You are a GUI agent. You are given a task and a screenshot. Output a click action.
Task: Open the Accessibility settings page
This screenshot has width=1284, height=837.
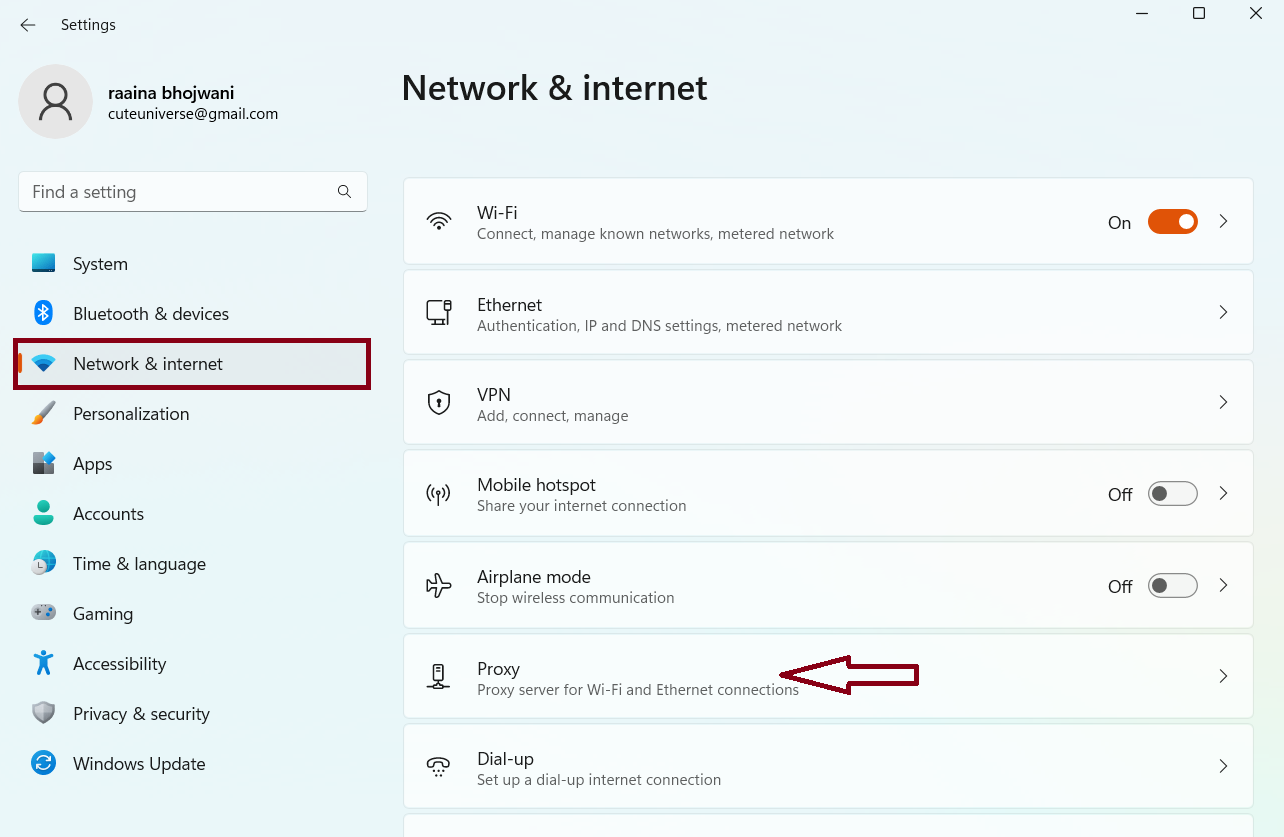[x=119, y=664]
